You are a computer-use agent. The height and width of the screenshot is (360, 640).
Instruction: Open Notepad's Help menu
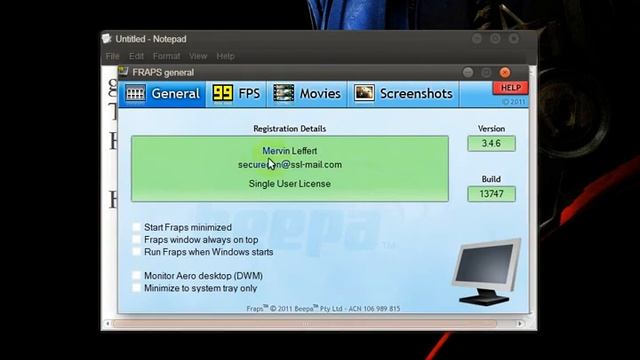(225, 56)
